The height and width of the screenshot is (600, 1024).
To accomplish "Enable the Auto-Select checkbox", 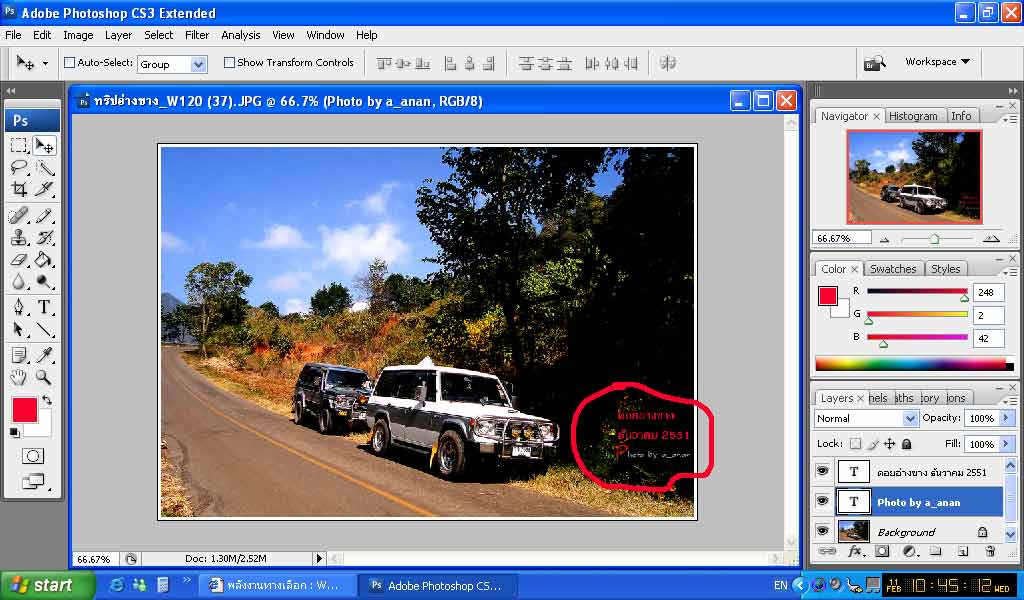I will [70, 63].
